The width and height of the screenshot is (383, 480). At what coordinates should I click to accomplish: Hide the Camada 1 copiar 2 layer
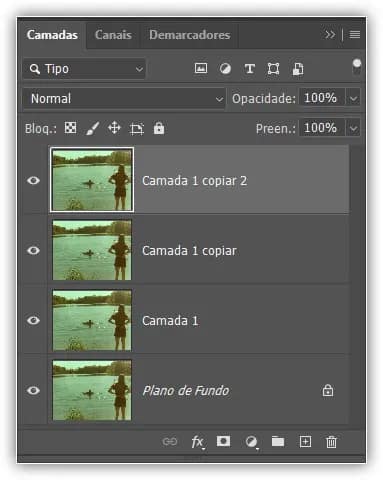33,180
